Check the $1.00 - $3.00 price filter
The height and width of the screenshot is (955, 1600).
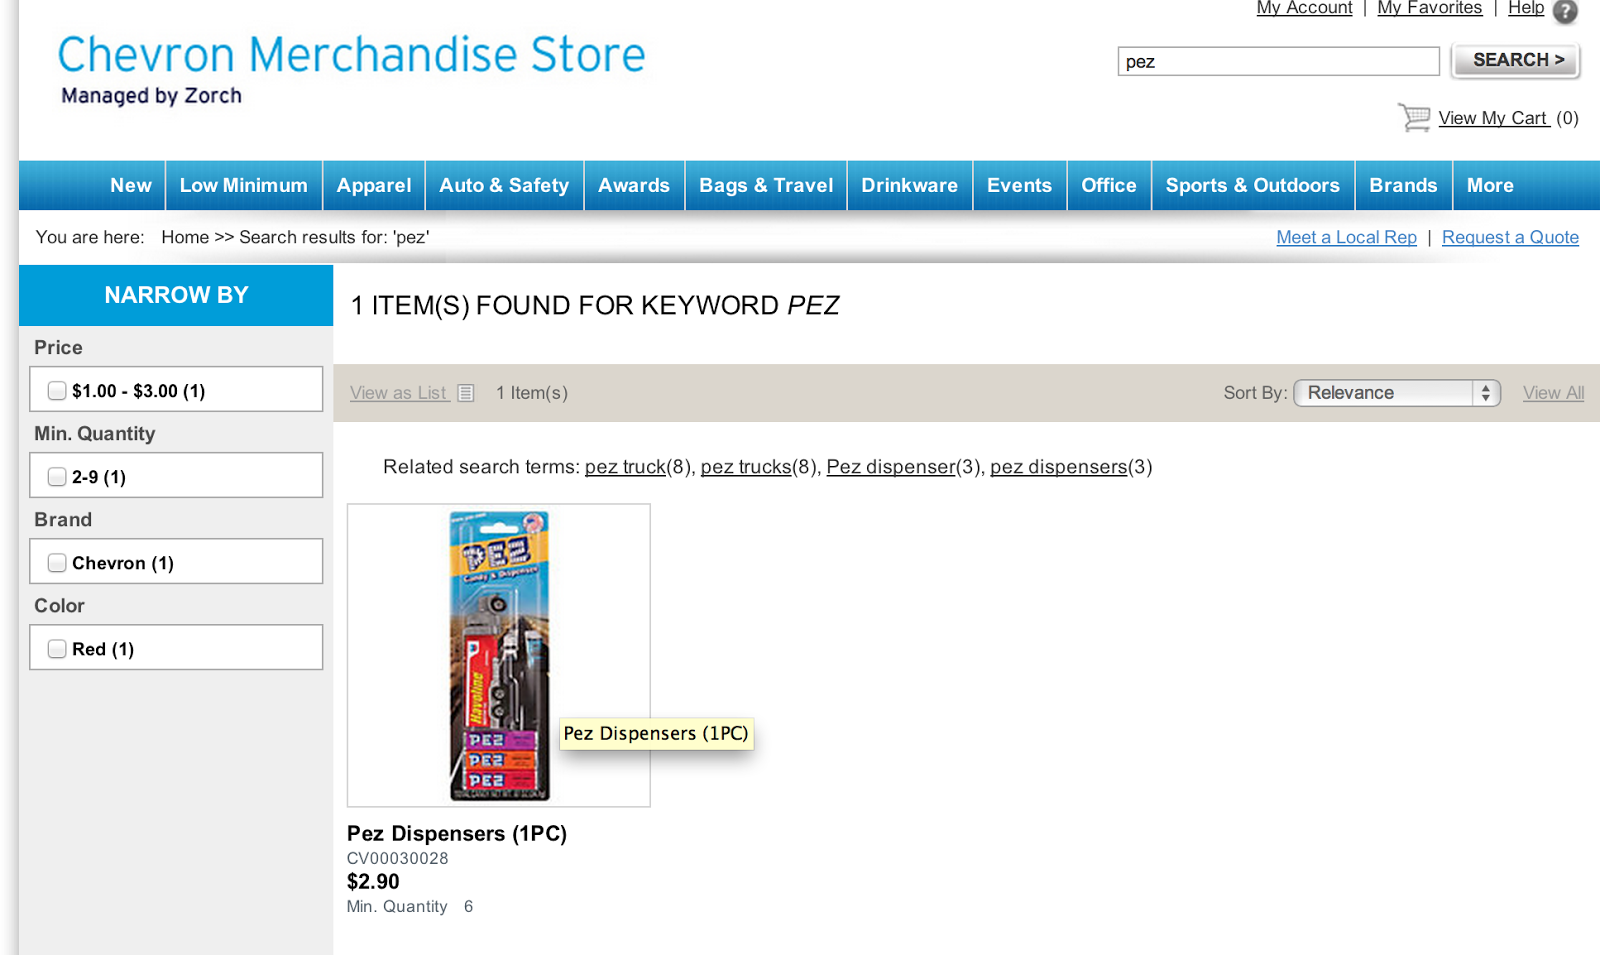(x=58, y=391)
